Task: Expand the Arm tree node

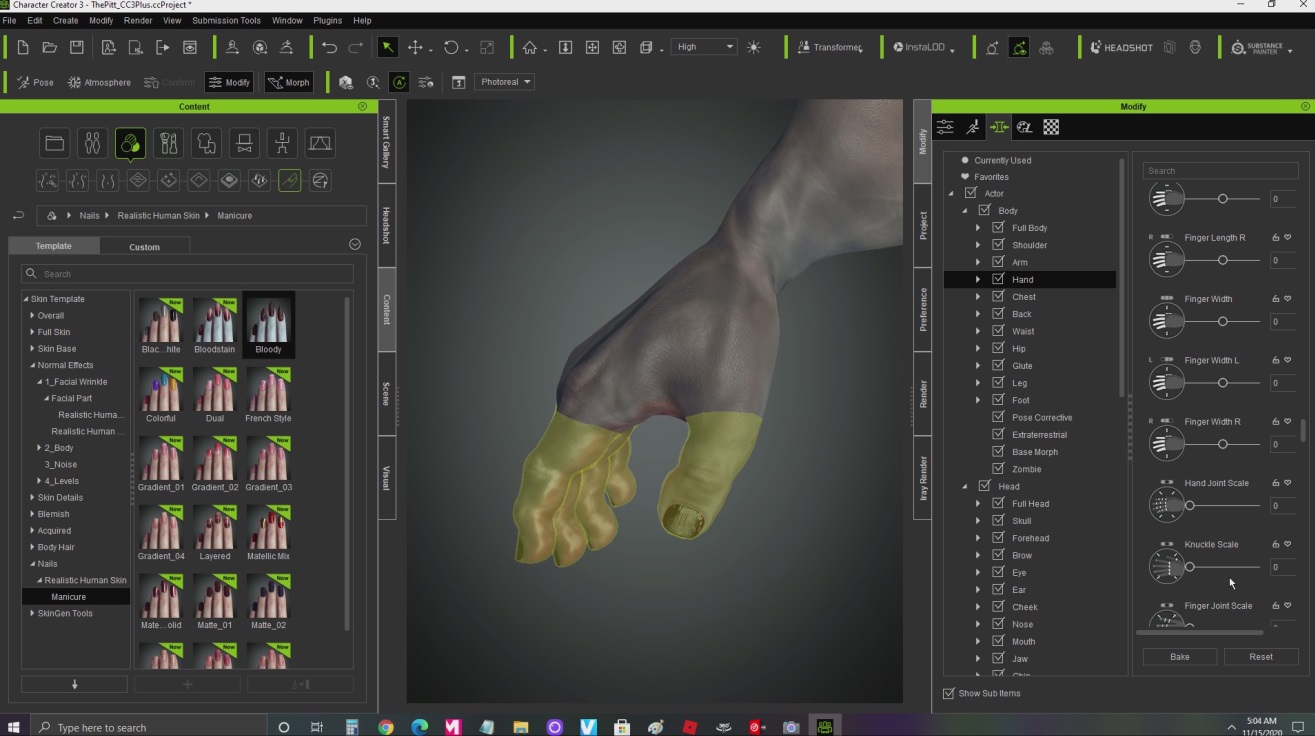Action: click(978, 262)
